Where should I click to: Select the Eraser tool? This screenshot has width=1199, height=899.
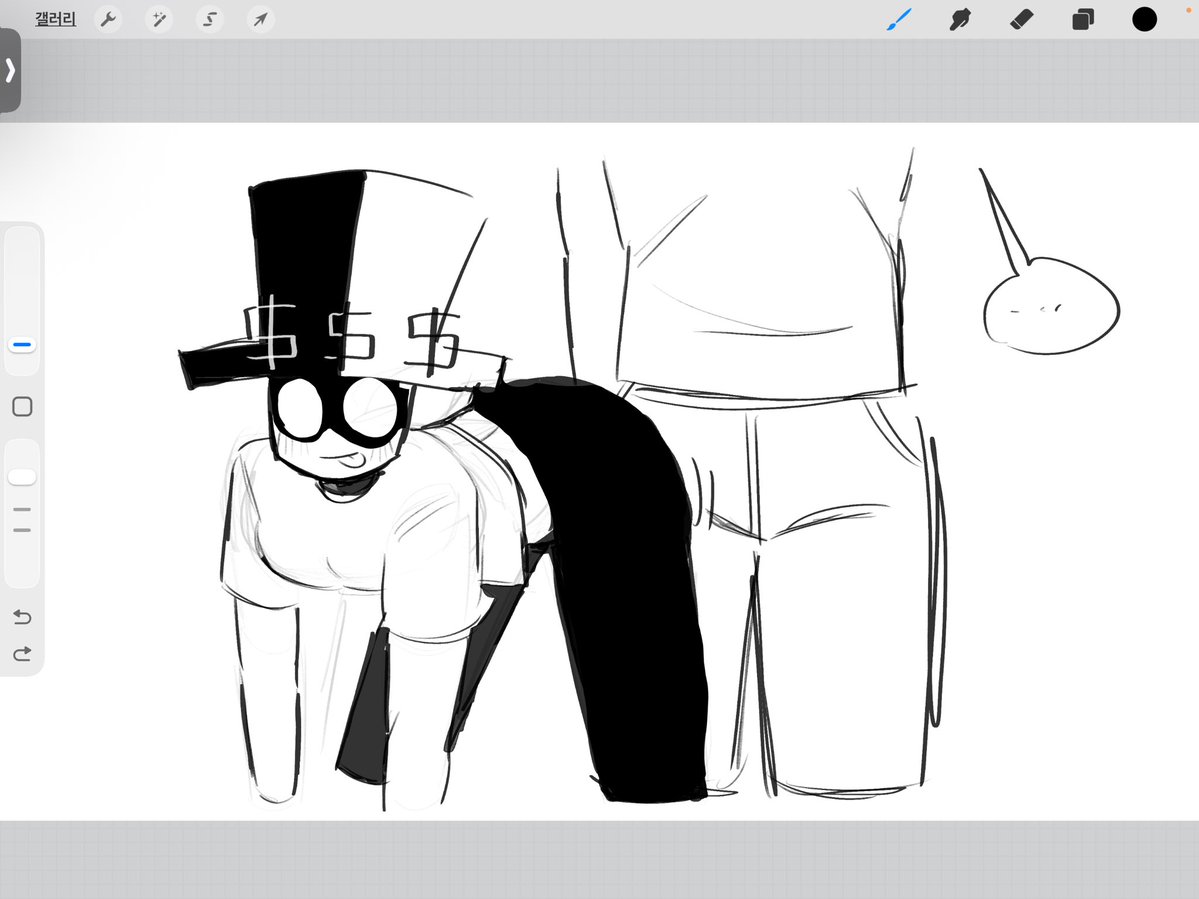click(1022, 19)
